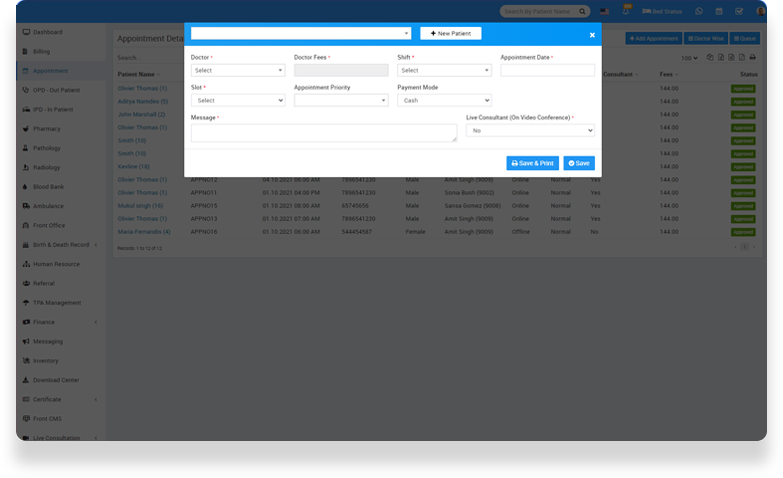Click the WhatsApp icon in top bar
Image resolution: width=783 pixels, height=478 pixels.
pyautogui.click(x=699, y=11)
